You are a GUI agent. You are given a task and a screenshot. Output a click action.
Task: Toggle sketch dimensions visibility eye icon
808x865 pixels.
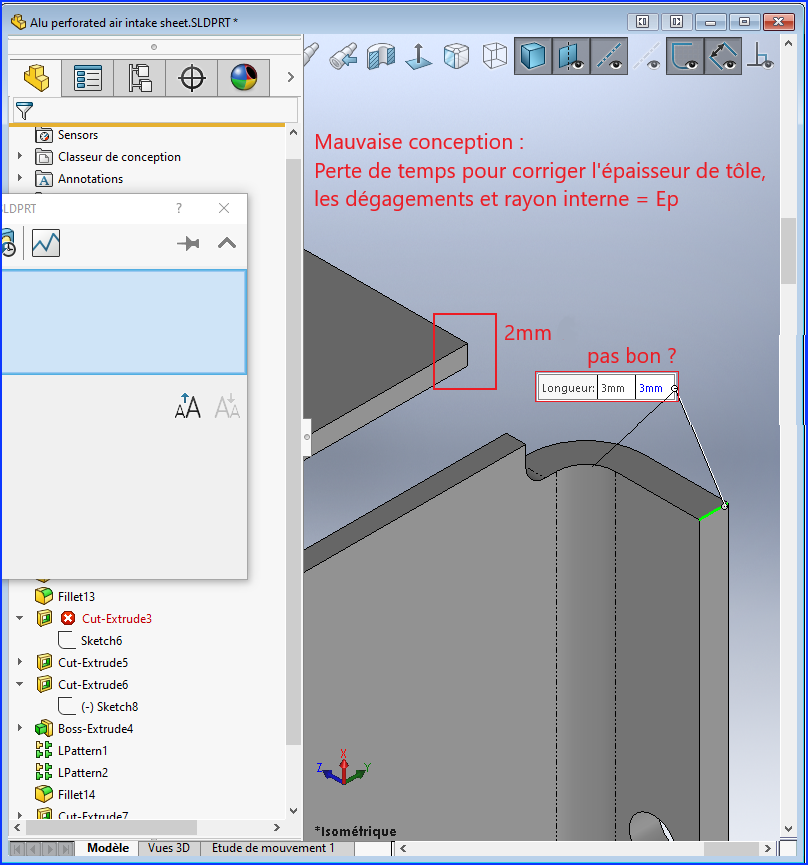[x=723, y=56]
